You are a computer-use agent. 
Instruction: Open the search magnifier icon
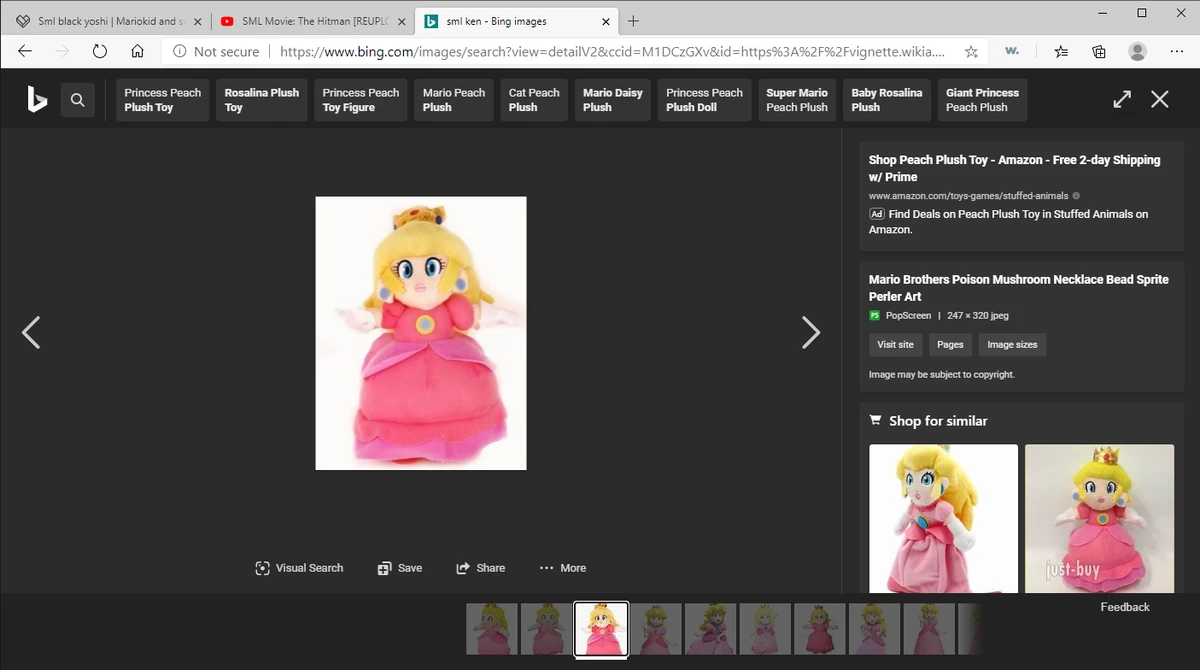click(x=78, y=99)
